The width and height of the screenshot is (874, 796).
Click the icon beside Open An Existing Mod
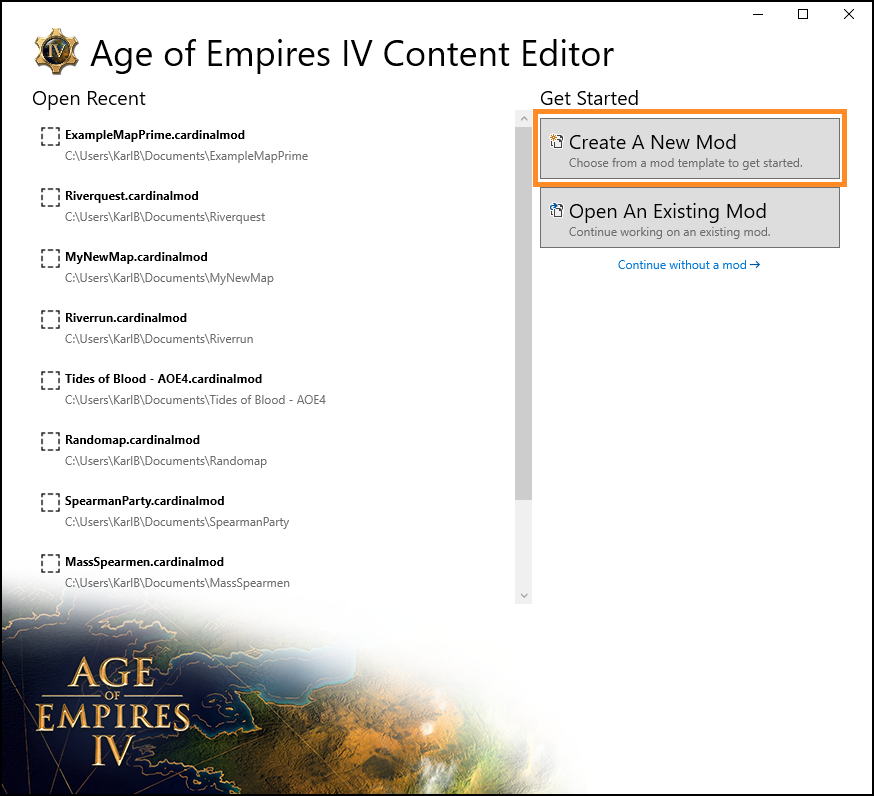pos(556,211)
